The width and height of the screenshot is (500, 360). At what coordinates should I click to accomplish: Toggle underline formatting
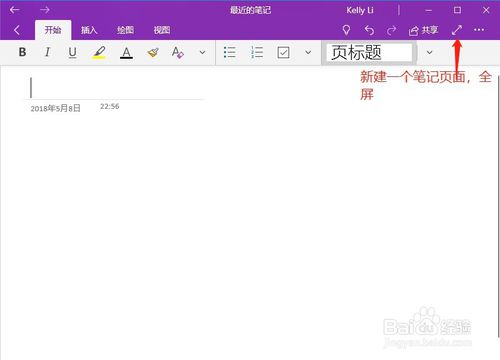click(72, 52)
